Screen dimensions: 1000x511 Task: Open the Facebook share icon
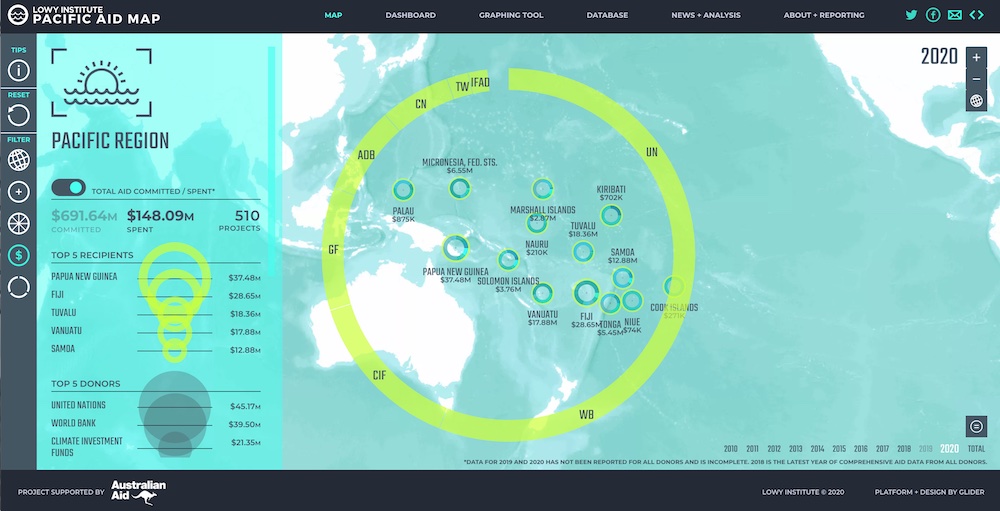pyautogui.click(x=933, y=15)
